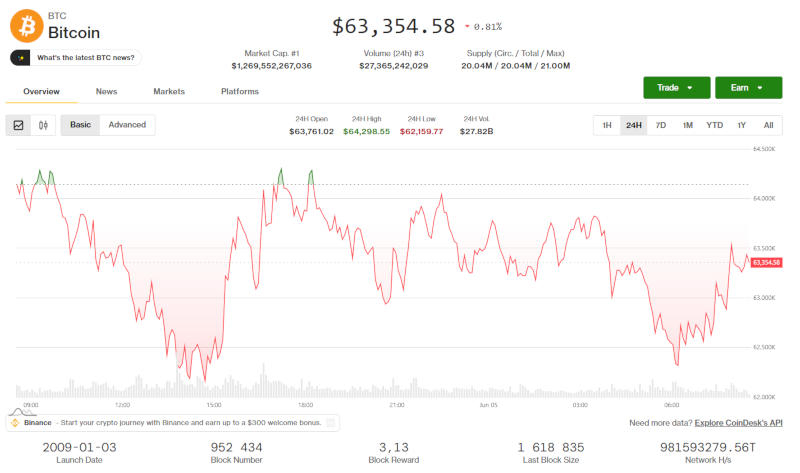Click the orange Bitcoin logo icon
The width and height of the screenshot is (800, 473).
coord(27,26)
